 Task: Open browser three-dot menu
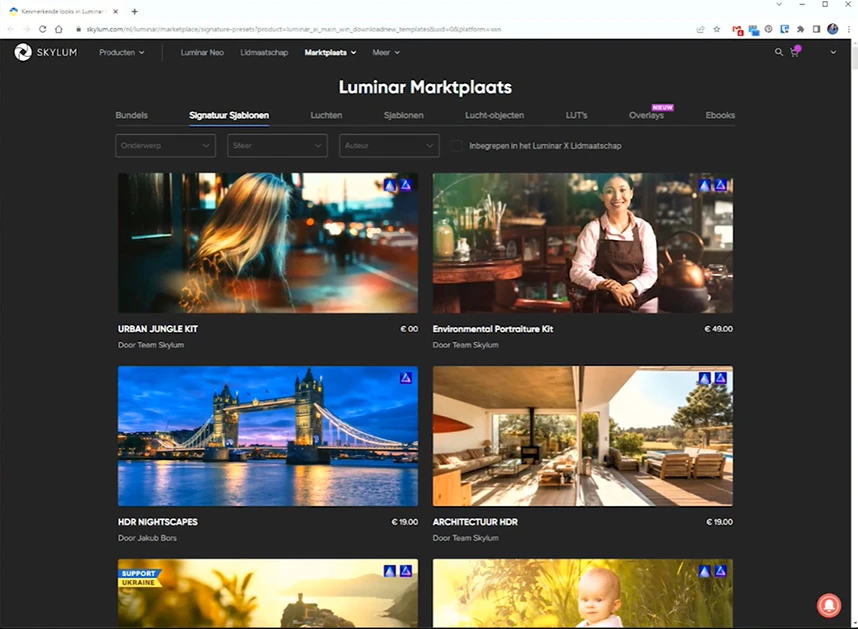point(849,29)
